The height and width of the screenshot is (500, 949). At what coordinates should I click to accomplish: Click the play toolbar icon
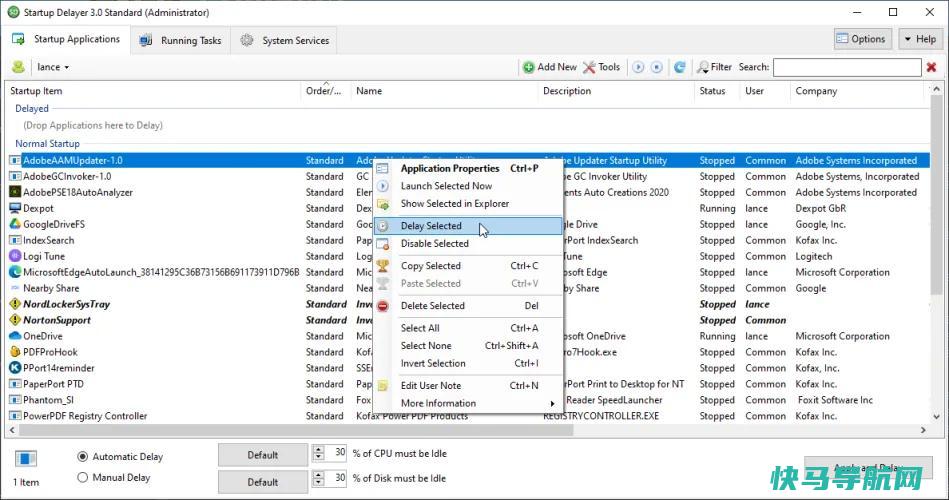pyautogui.click(x=638, y=67)
